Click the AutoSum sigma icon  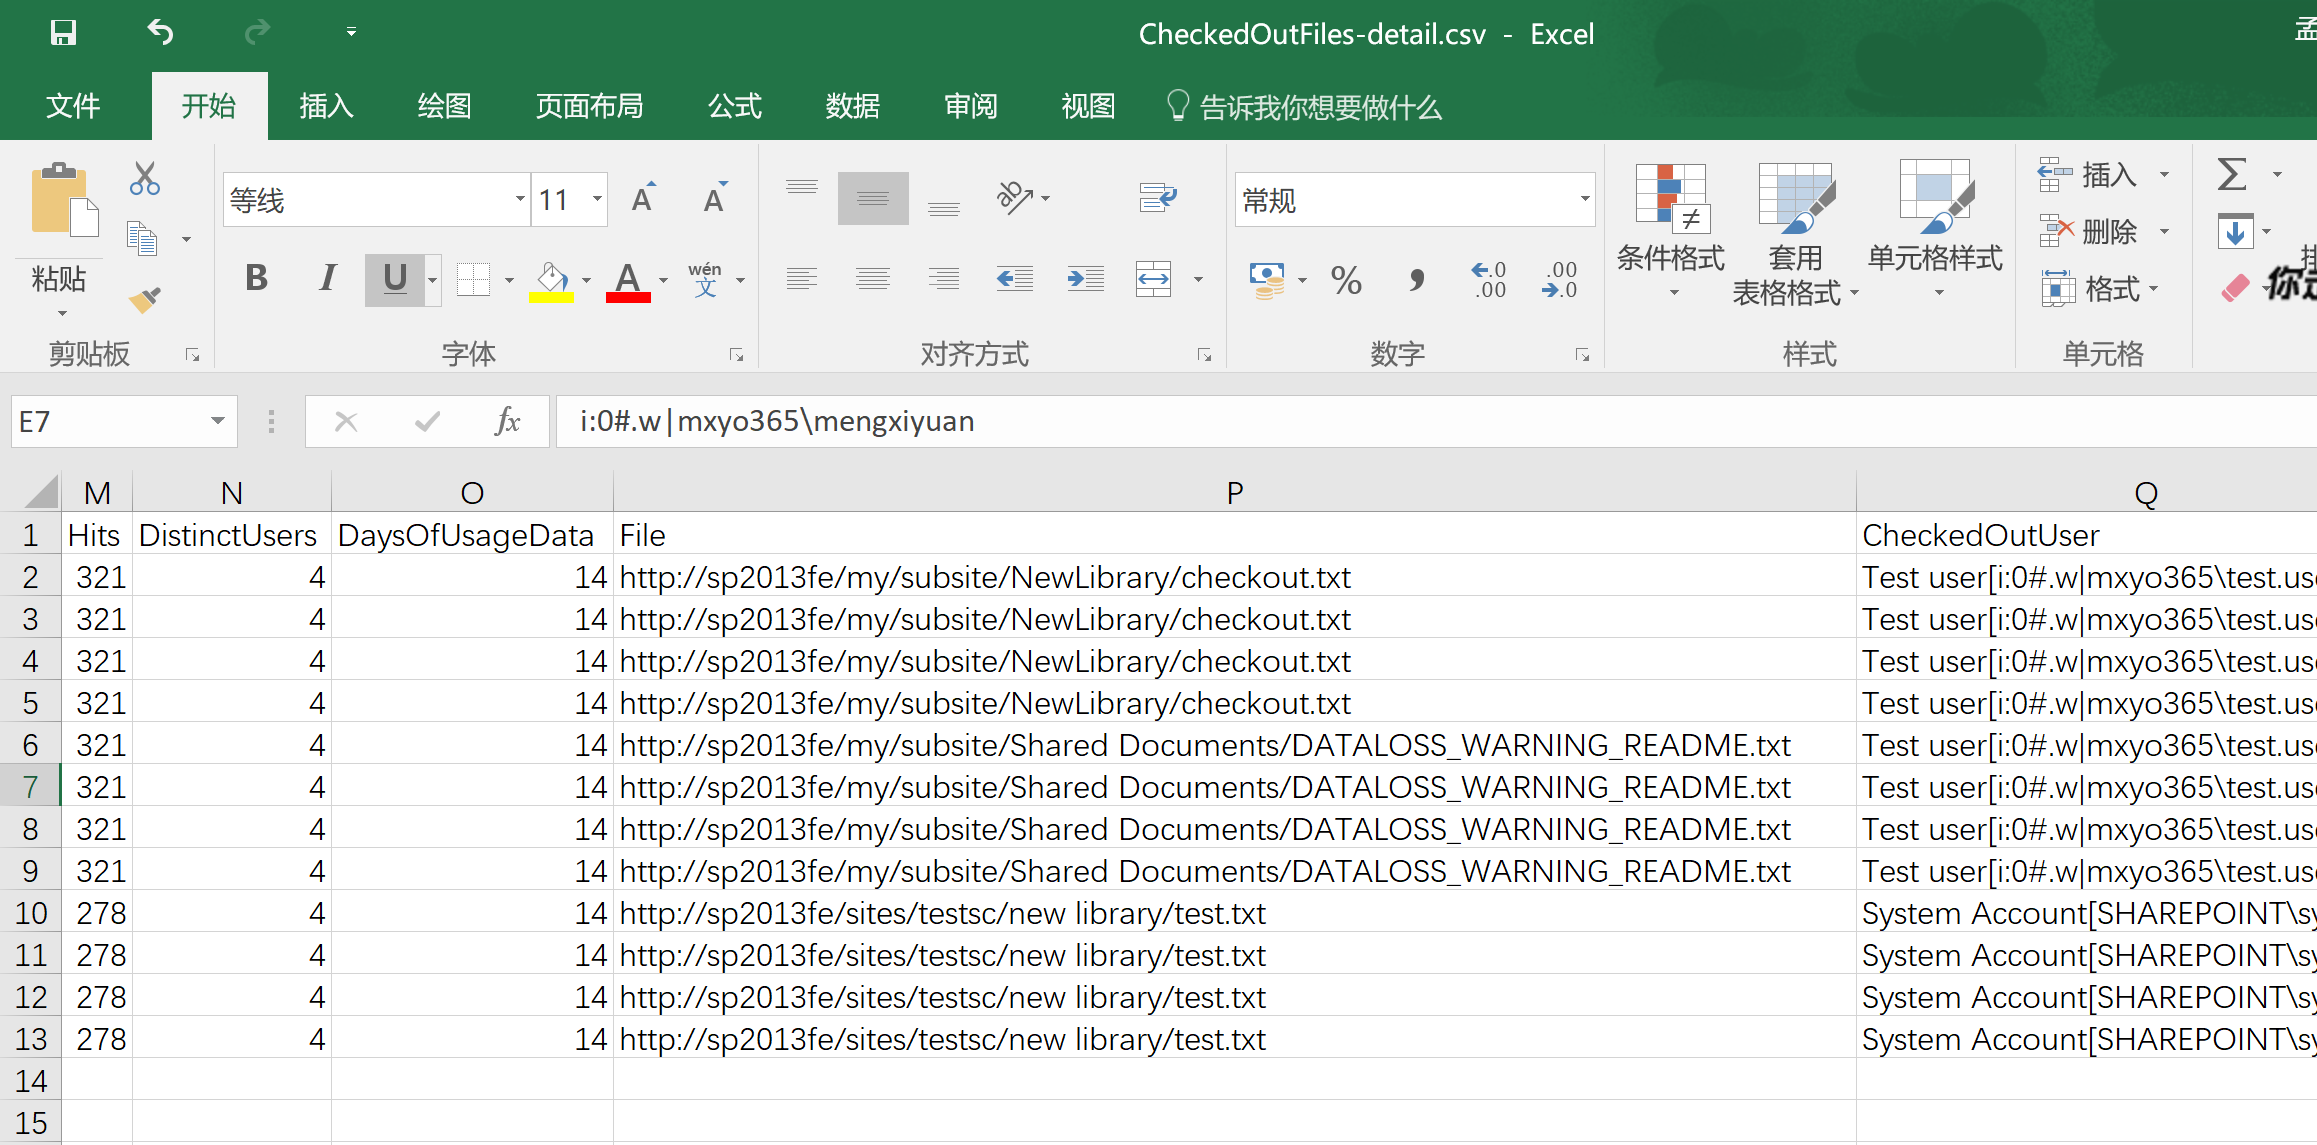coord(2232,174)
